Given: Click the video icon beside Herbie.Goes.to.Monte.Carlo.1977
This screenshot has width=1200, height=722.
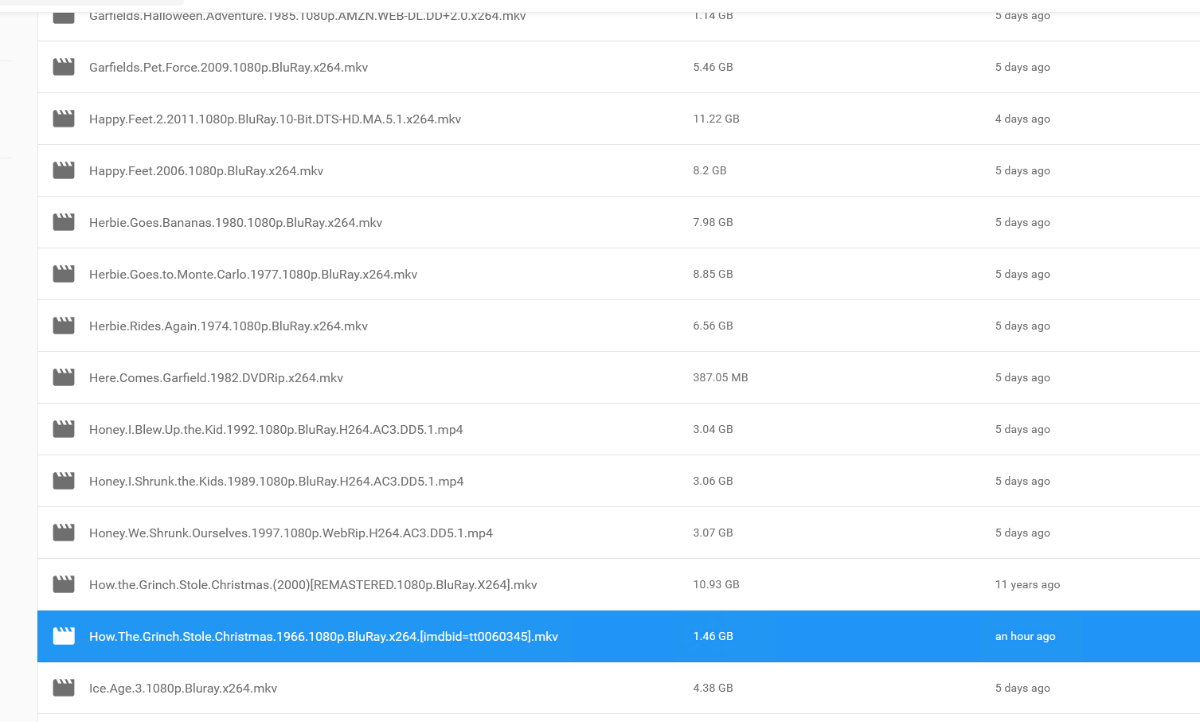Looking at the screenshot, I should [x=64, y=274].
